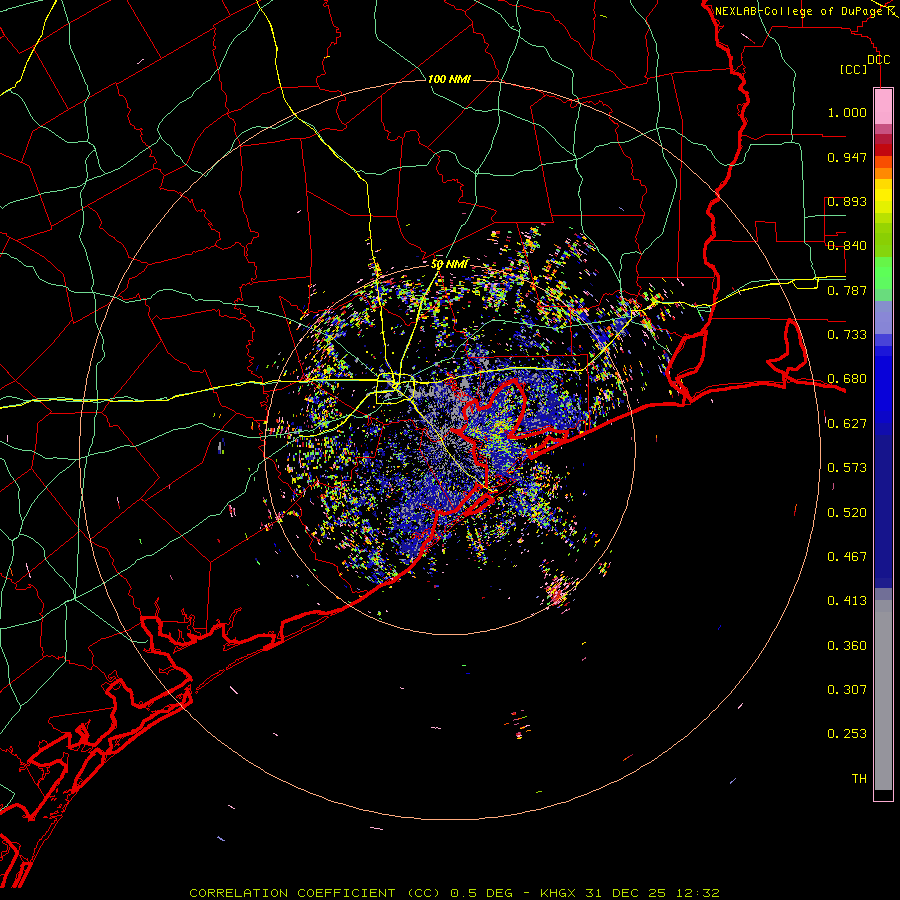Select the 0.253 scale value
The height and width of the screenshot is (900, 900).
tap(847, 734)
